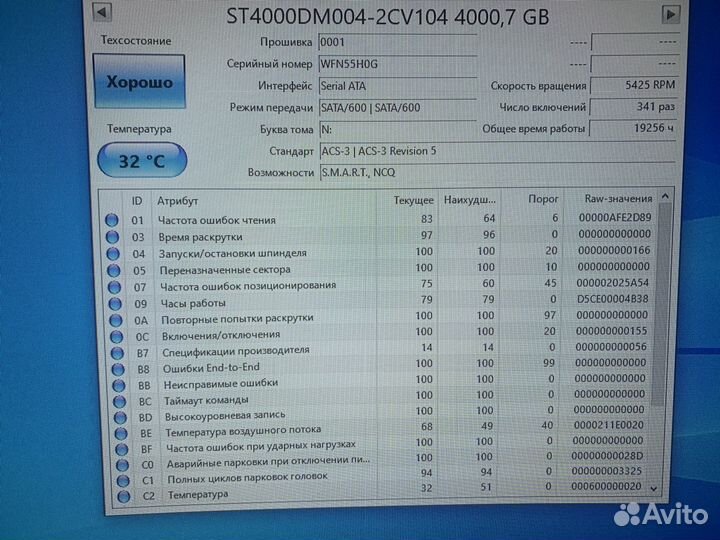Image resolution: width=720 pixels, height=540 pixels.
Task: Click the standard field ACS-3 Revision 5
Action: pyautogui.click(x=497, y=151)
